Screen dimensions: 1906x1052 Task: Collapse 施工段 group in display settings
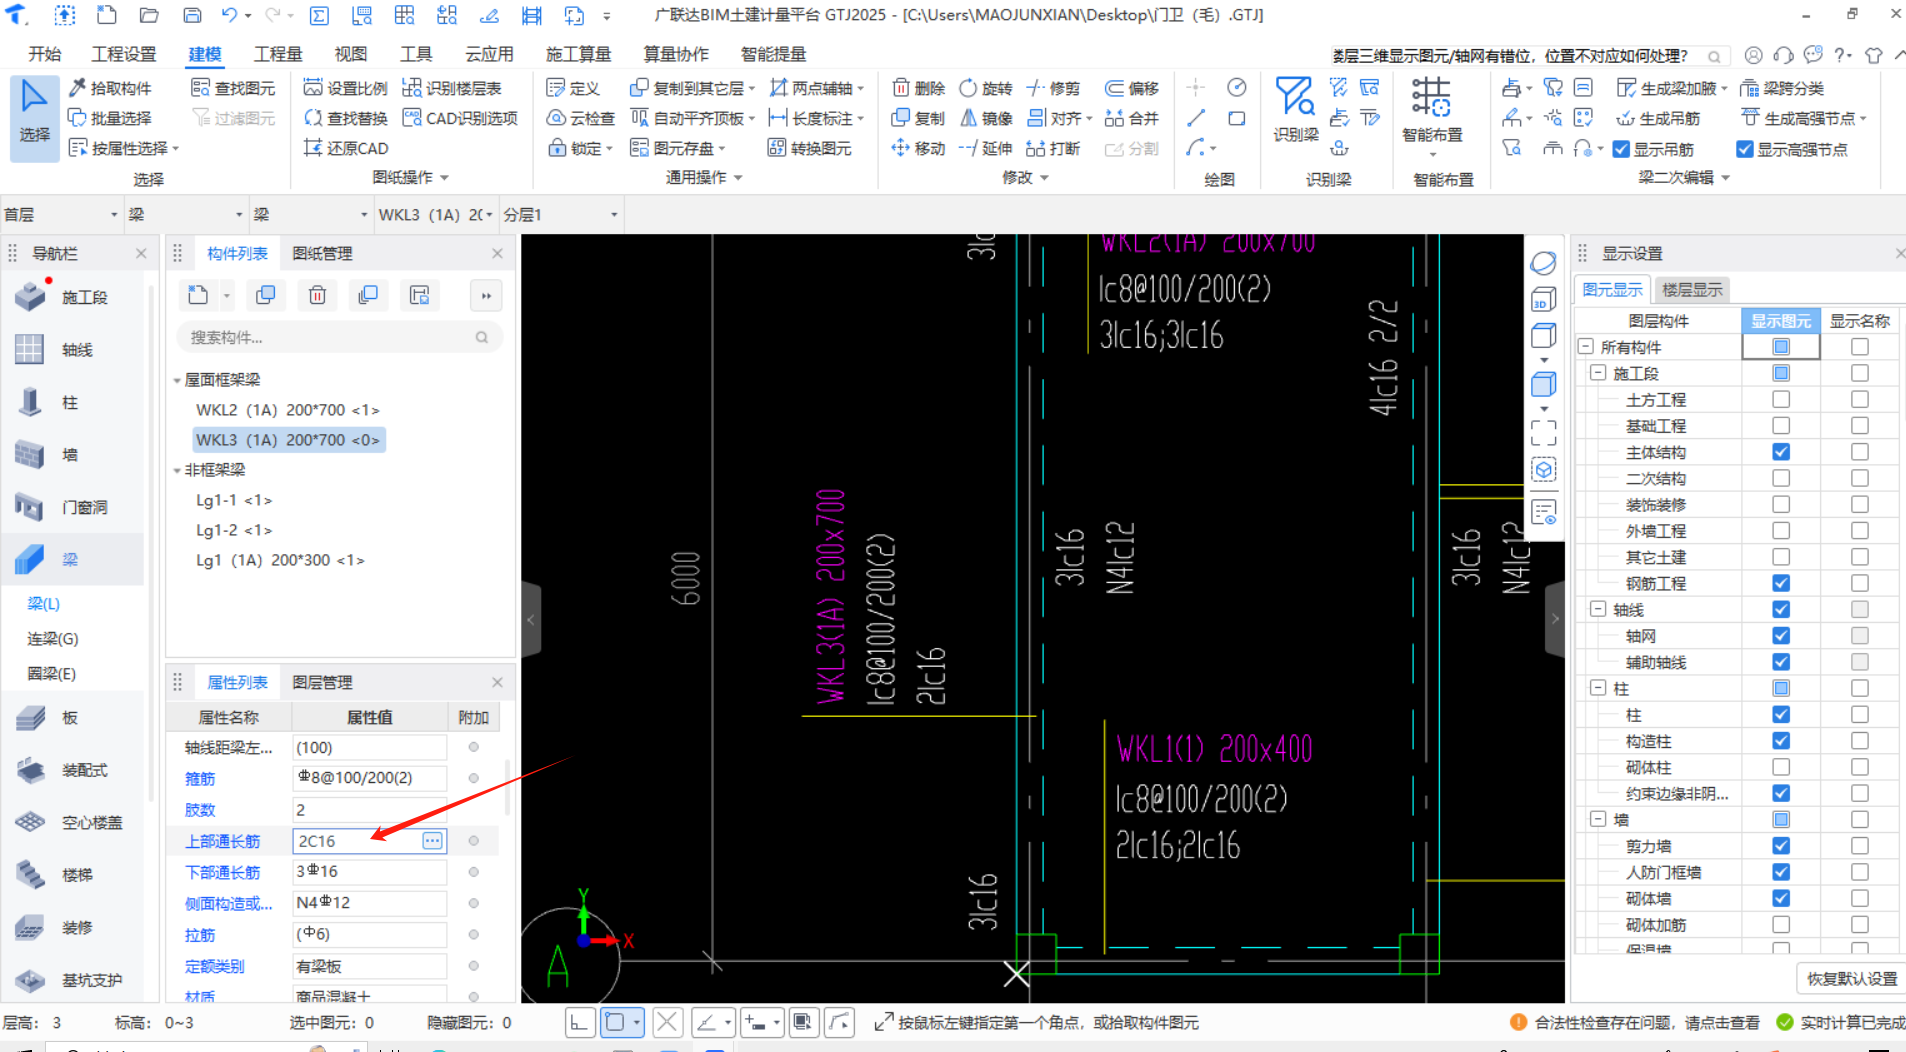1598,372
